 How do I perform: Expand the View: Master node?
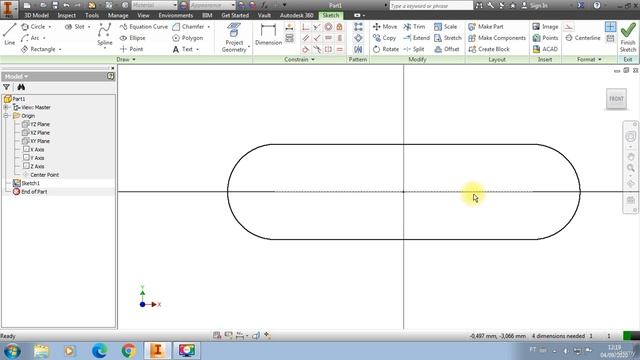(6, 107)
